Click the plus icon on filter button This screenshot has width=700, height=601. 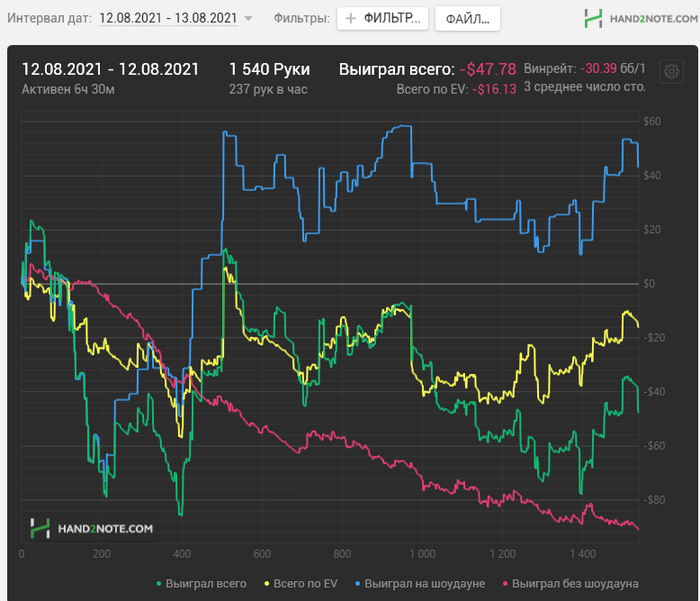click(351, 18)
